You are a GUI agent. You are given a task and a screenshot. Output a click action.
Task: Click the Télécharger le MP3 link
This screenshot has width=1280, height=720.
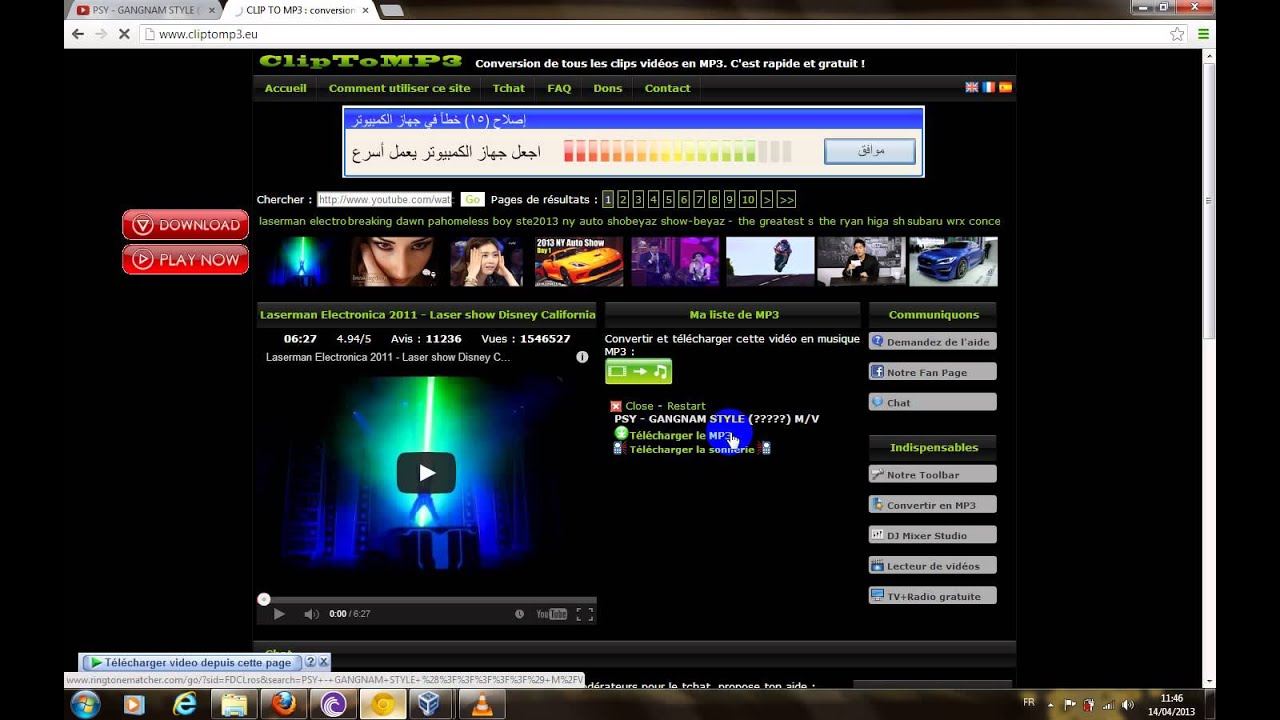tap(680, 435)
